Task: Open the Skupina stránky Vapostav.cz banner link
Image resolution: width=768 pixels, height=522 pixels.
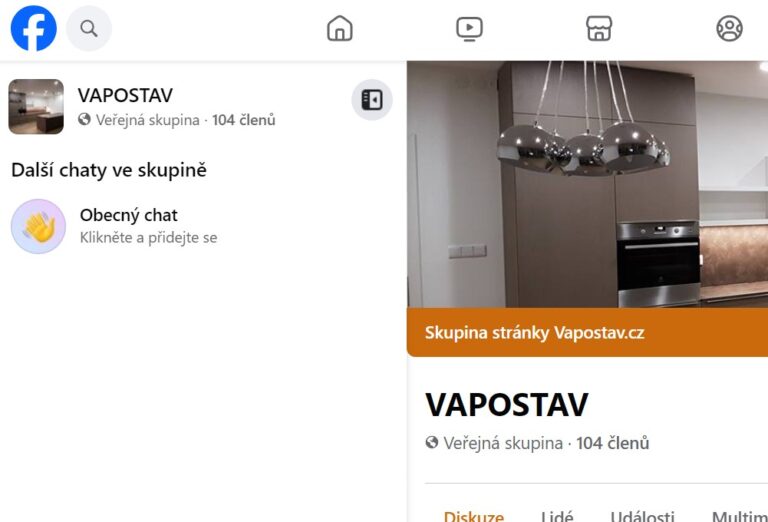Action: coord(534,333)
